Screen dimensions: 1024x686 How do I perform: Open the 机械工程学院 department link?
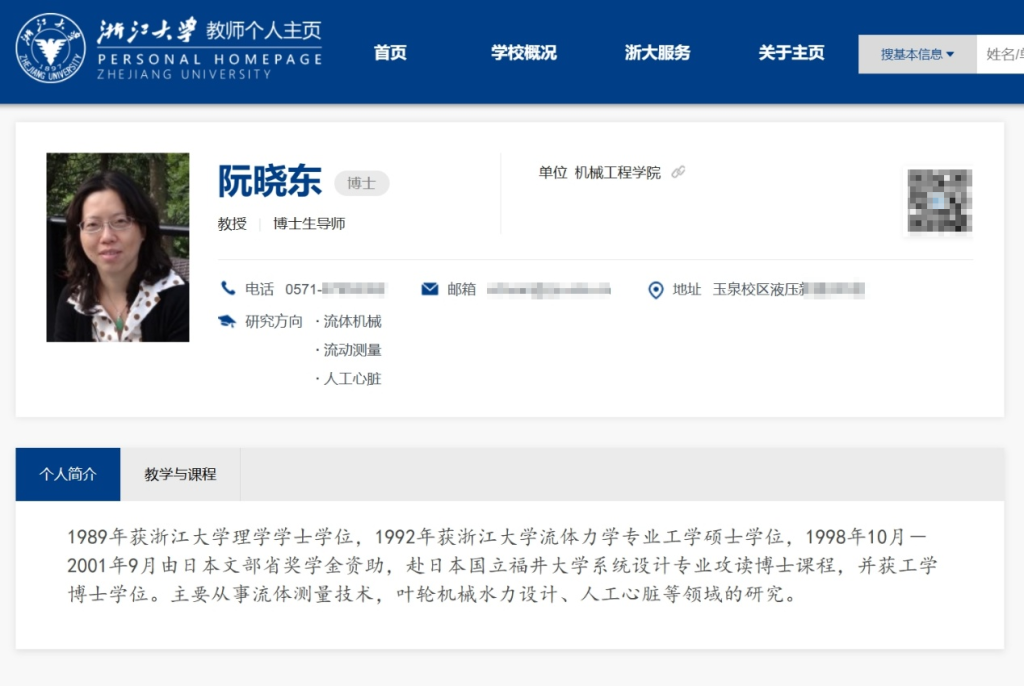(x=617, y=172)
